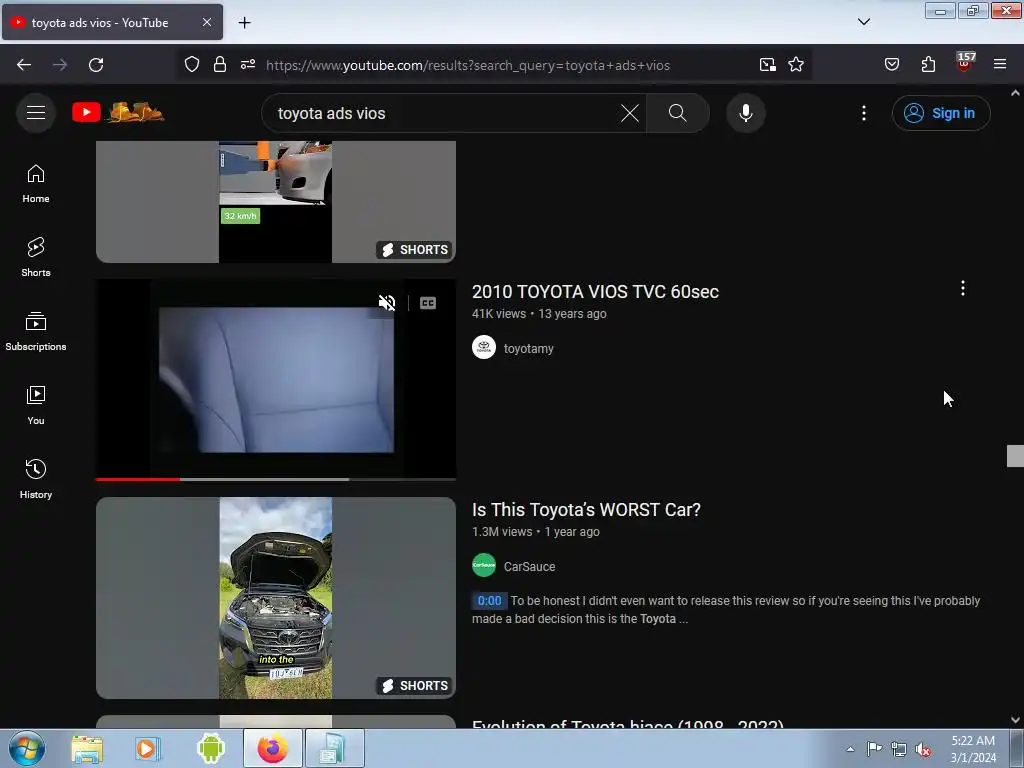Image resolution: width=1024 pixels, height=768 pixels.
Task: View site security via the padlock icon
Action: tap(220, 65)
